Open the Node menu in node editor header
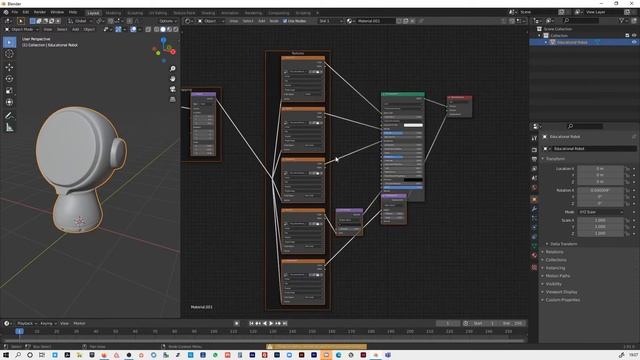 click(x=274, y=21)
